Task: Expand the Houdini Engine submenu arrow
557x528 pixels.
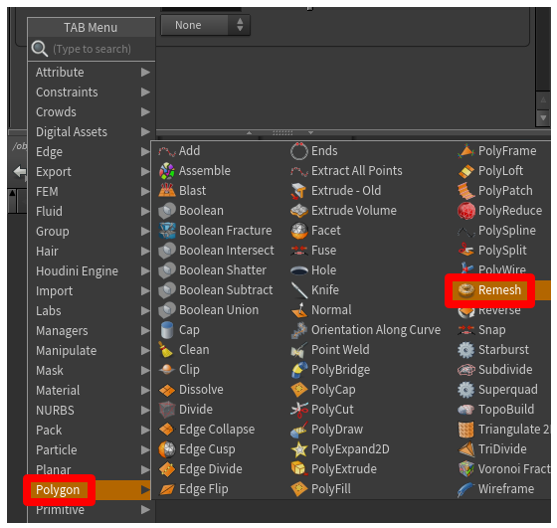Action: pyautogui.click(x=145, y=271)
